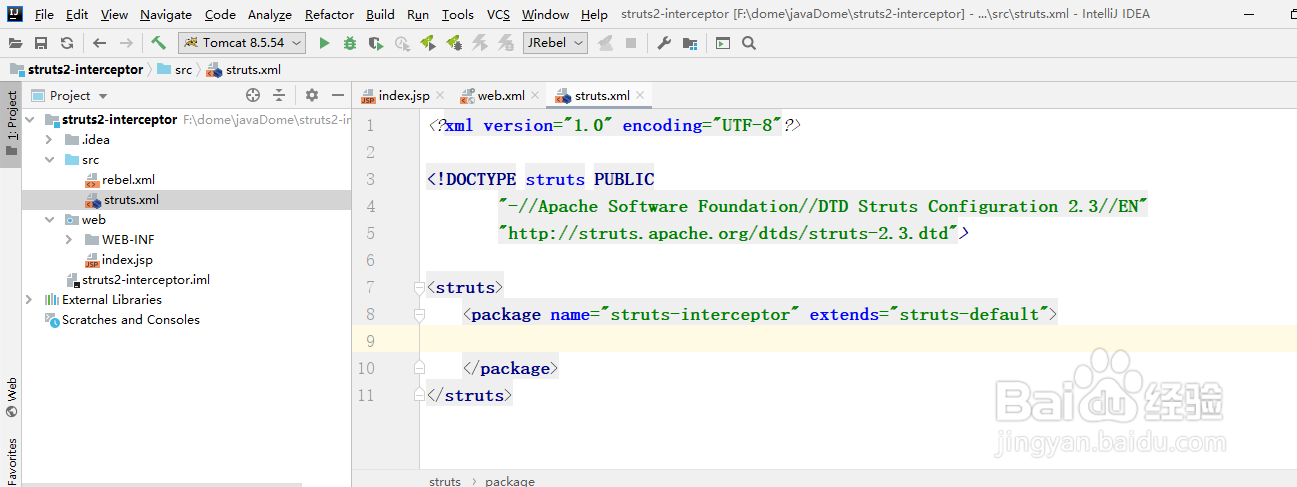Open the Analyze menu
The image size is (1297, 487).
270,14
